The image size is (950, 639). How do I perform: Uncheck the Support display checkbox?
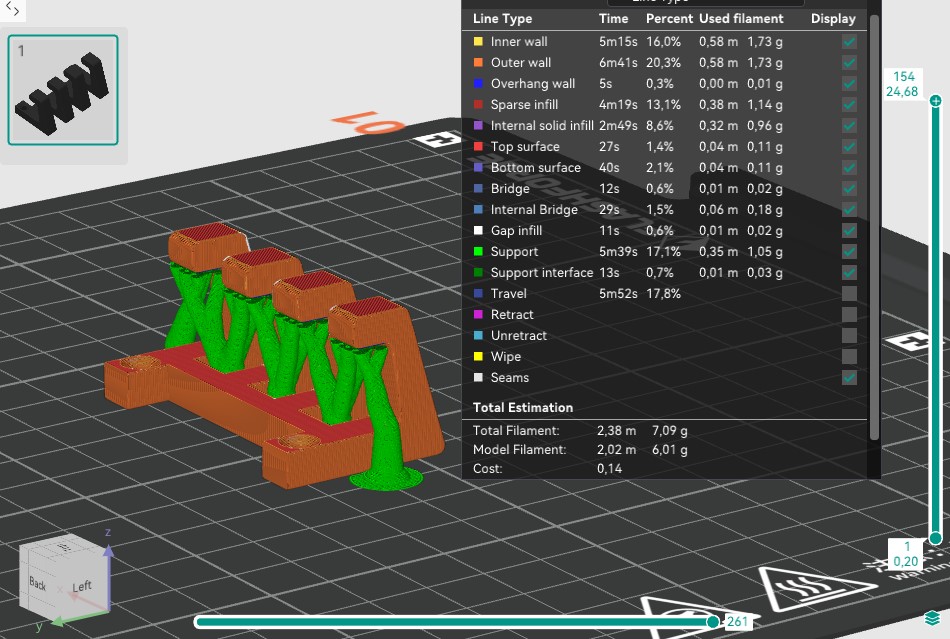click(849, 251)
